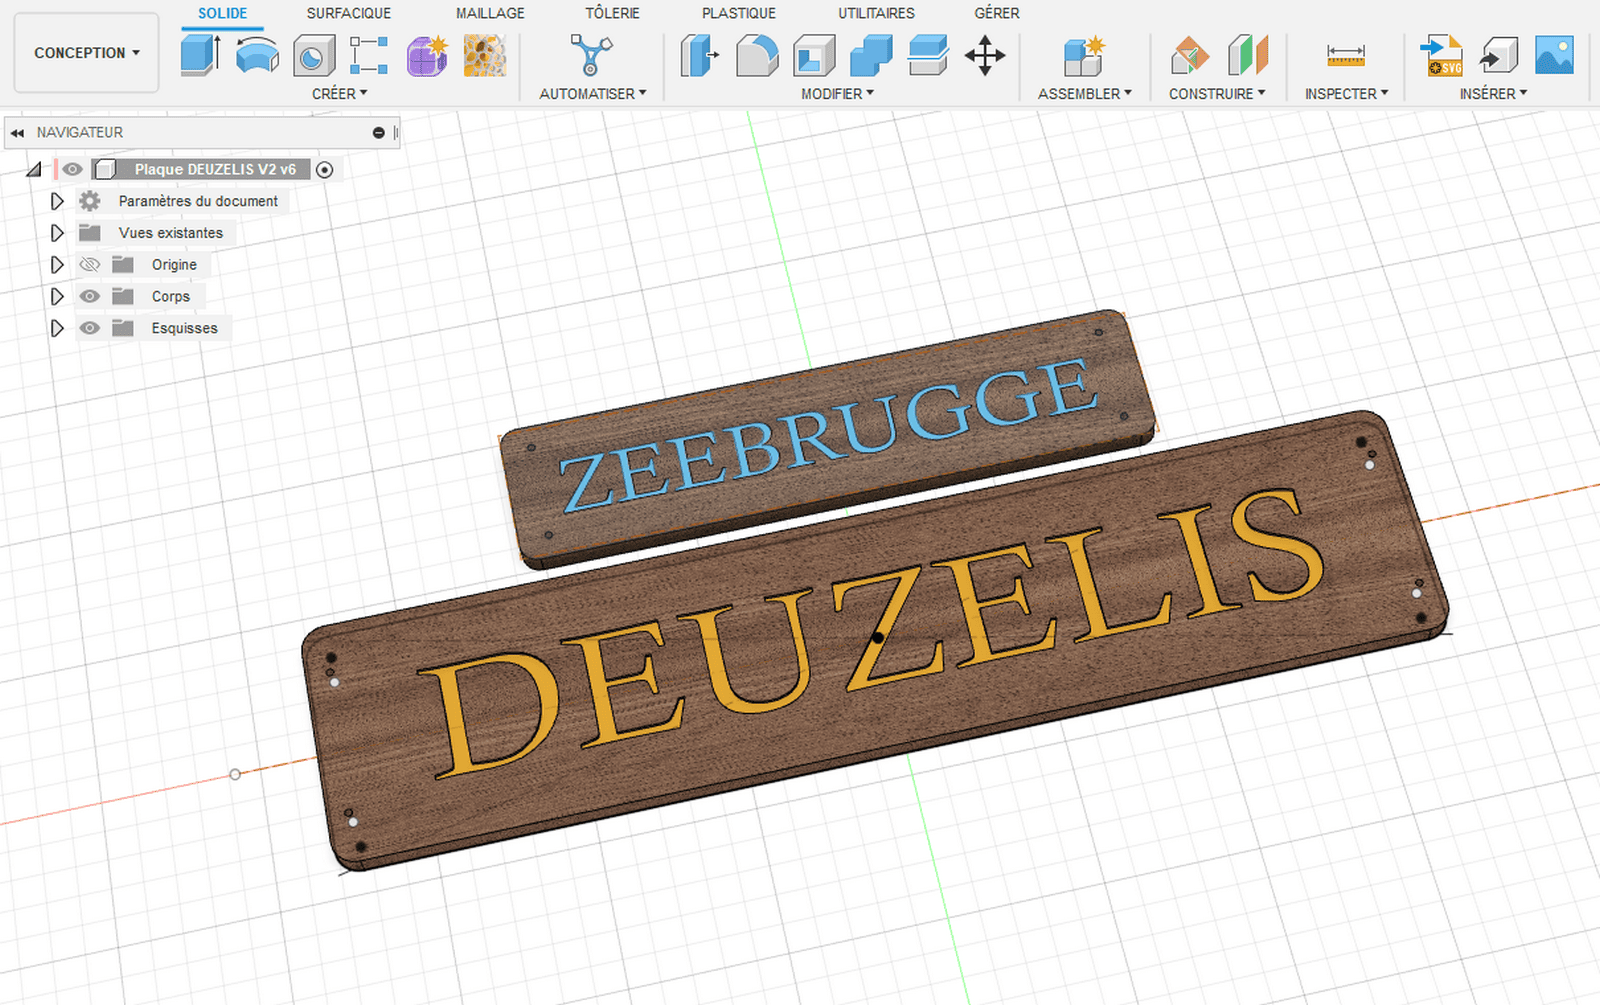Open the ASSEMBLER dropdown menu

(x=1085, y=93)
